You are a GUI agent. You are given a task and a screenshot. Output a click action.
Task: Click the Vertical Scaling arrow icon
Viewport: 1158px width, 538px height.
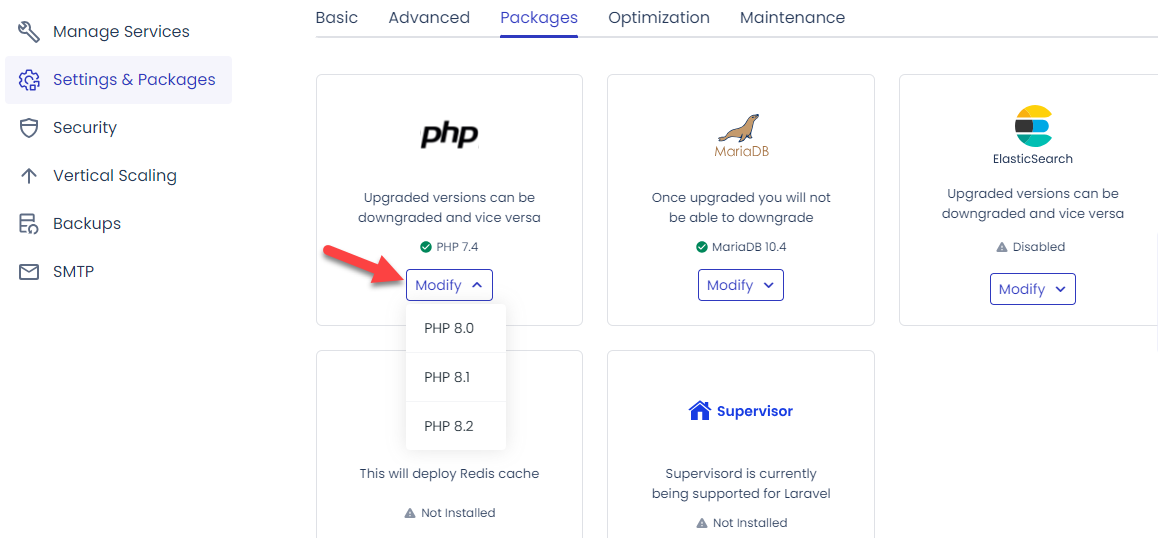click(29, 176)
